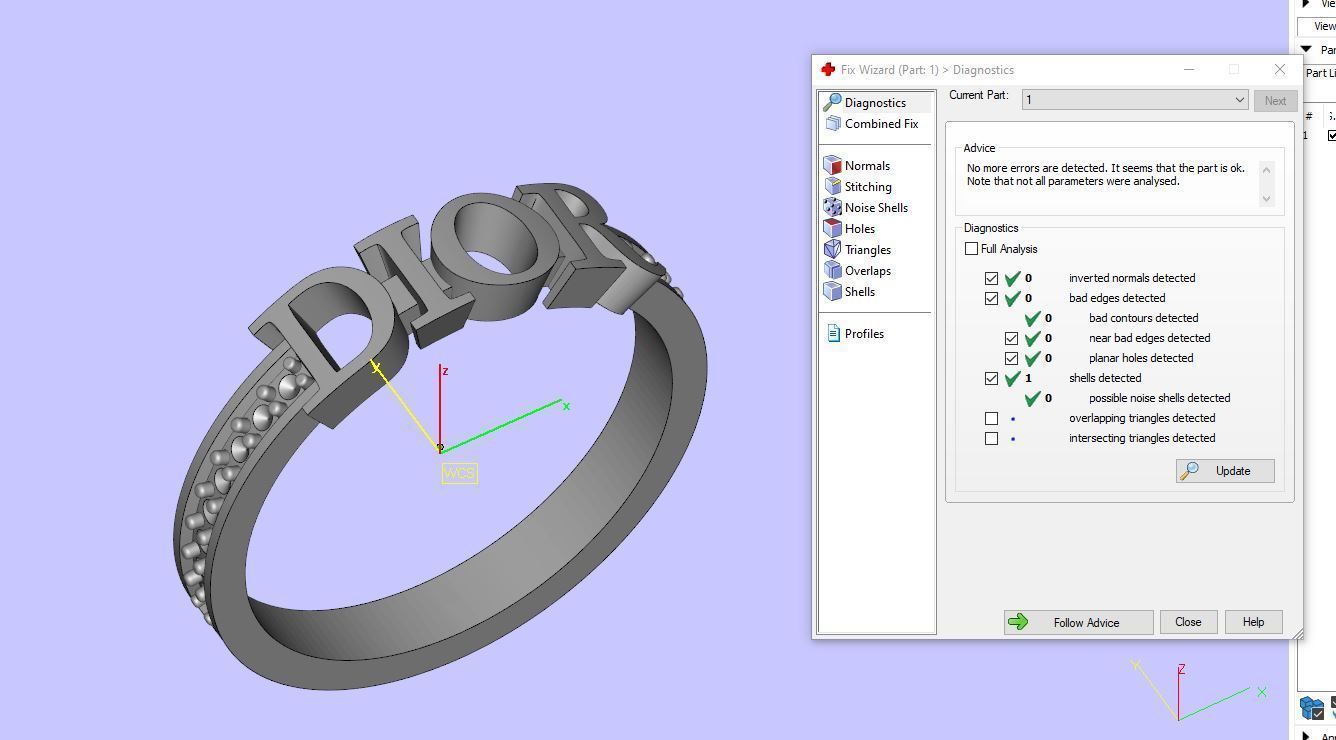
Task: Toggle part 1 checkbox in Part List
Action: pyautogui.click(x=1332, y=135)
